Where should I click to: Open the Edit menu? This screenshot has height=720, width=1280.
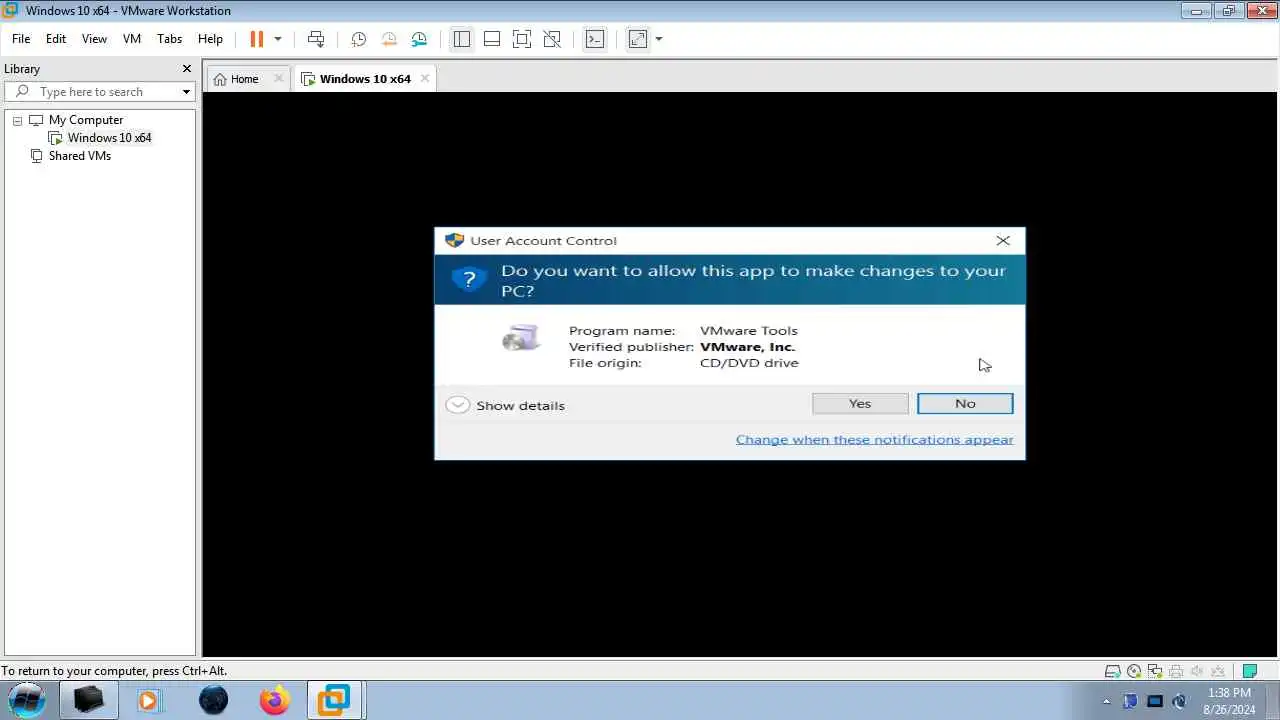coord(56,39)
